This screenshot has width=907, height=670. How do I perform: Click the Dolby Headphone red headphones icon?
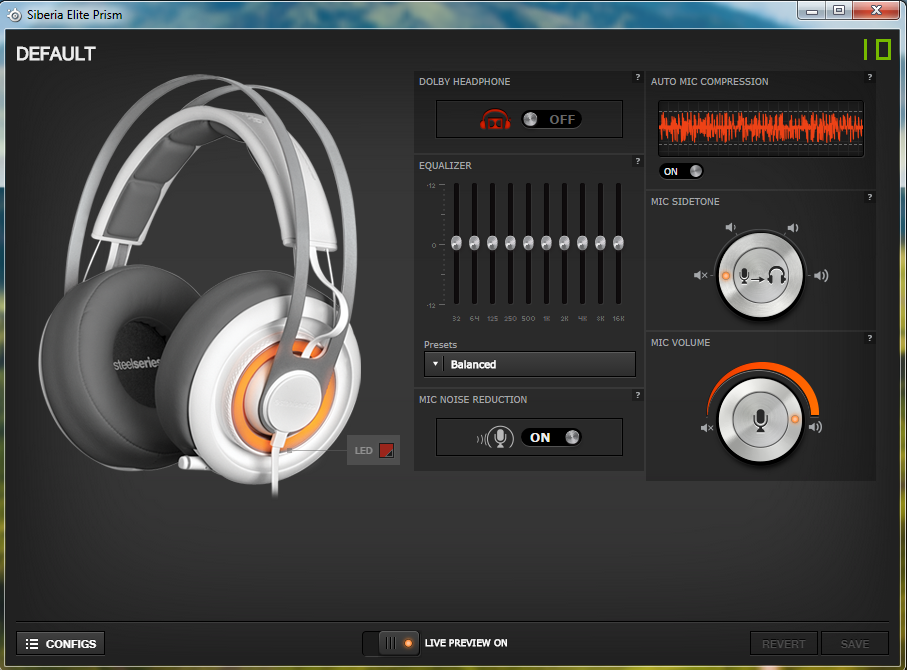[x=495, y=119]
